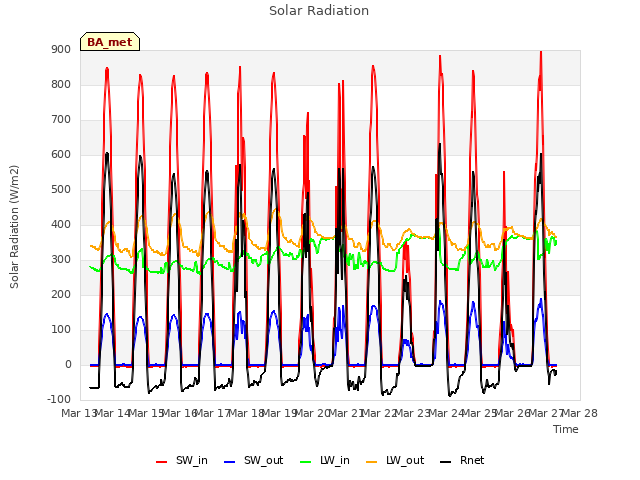Click the Rnet legend label
This screenshot has width=640, height=480.
tap(472, 460)
